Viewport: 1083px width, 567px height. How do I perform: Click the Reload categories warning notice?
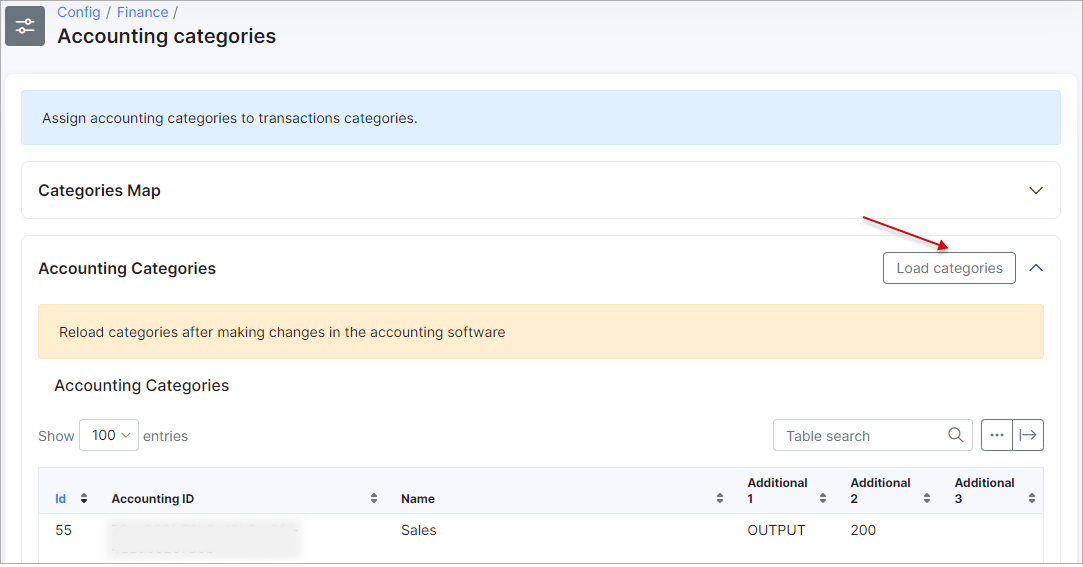point(541,331)
